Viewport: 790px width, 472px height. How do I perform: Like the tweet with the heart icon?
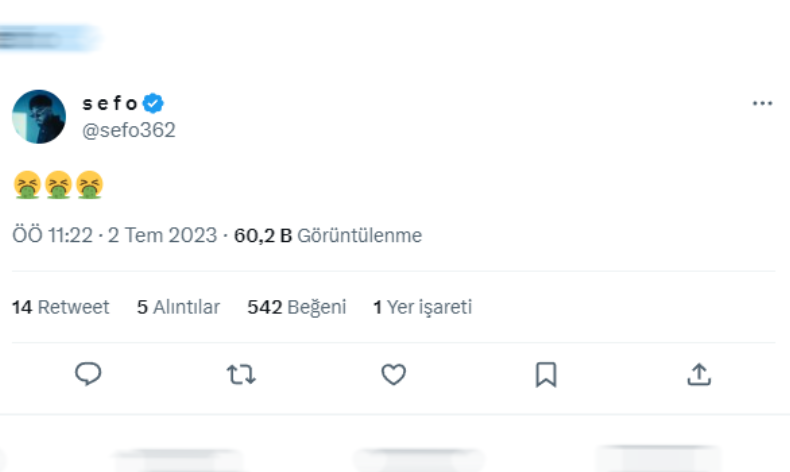[394, 374]
